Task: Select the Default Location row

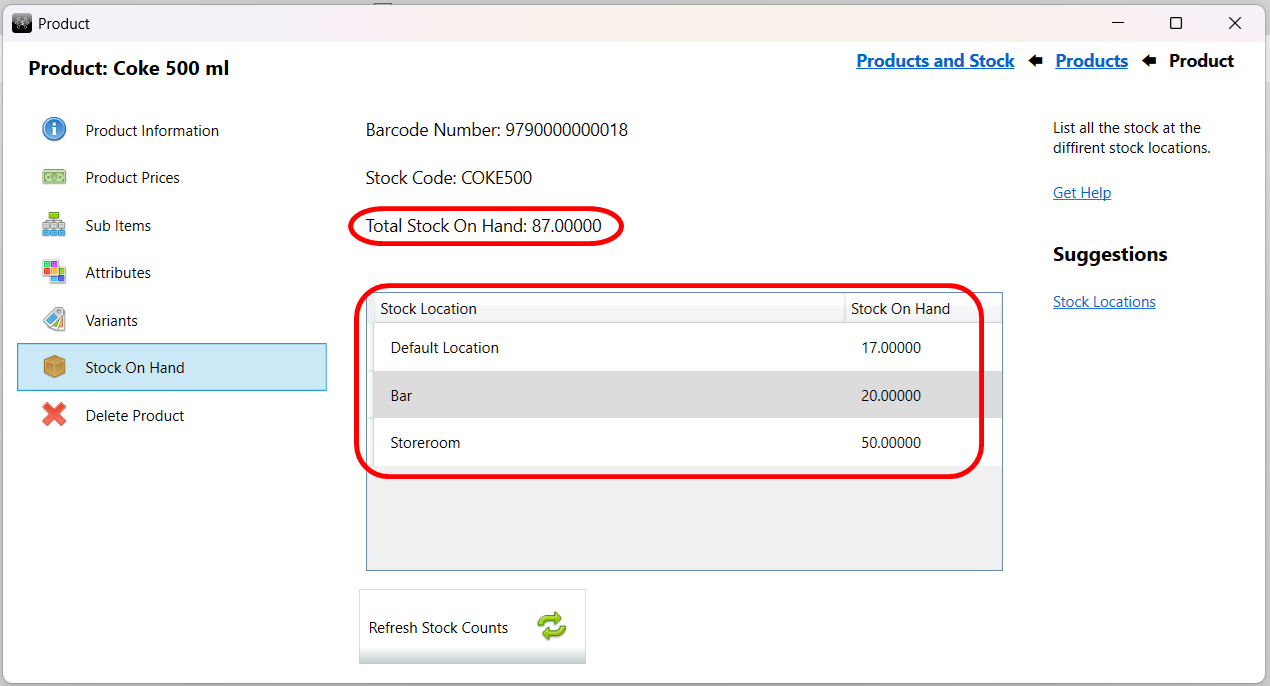Action: click(685, 348)
